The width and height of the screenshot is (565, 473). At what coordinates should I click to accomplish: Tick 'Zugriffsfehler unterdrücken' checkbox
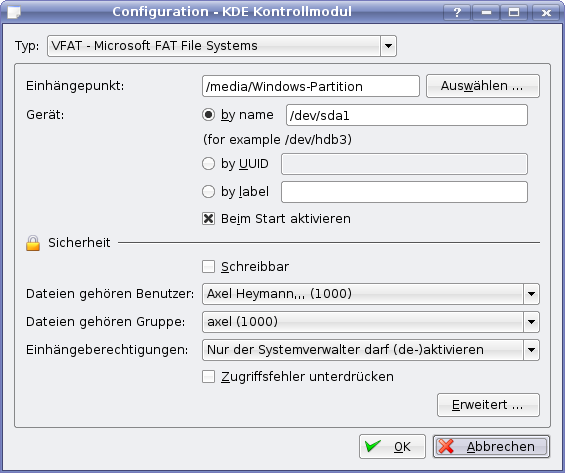pos(209,377)
